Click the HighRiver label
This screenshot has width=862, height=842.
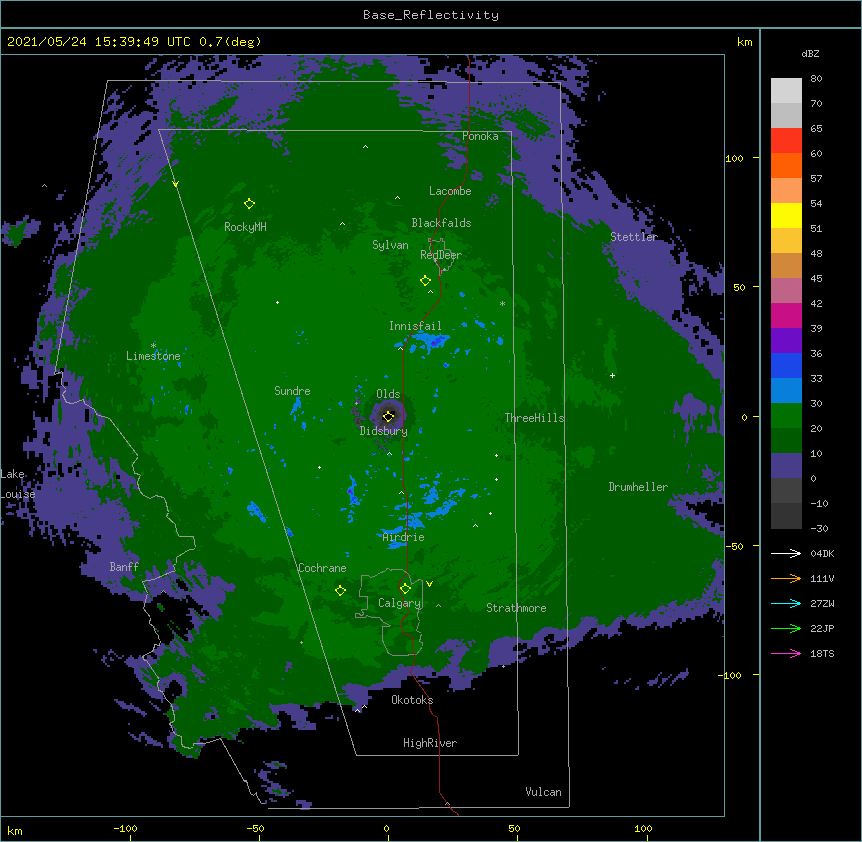pyautogui.click(x=430, y=743)
